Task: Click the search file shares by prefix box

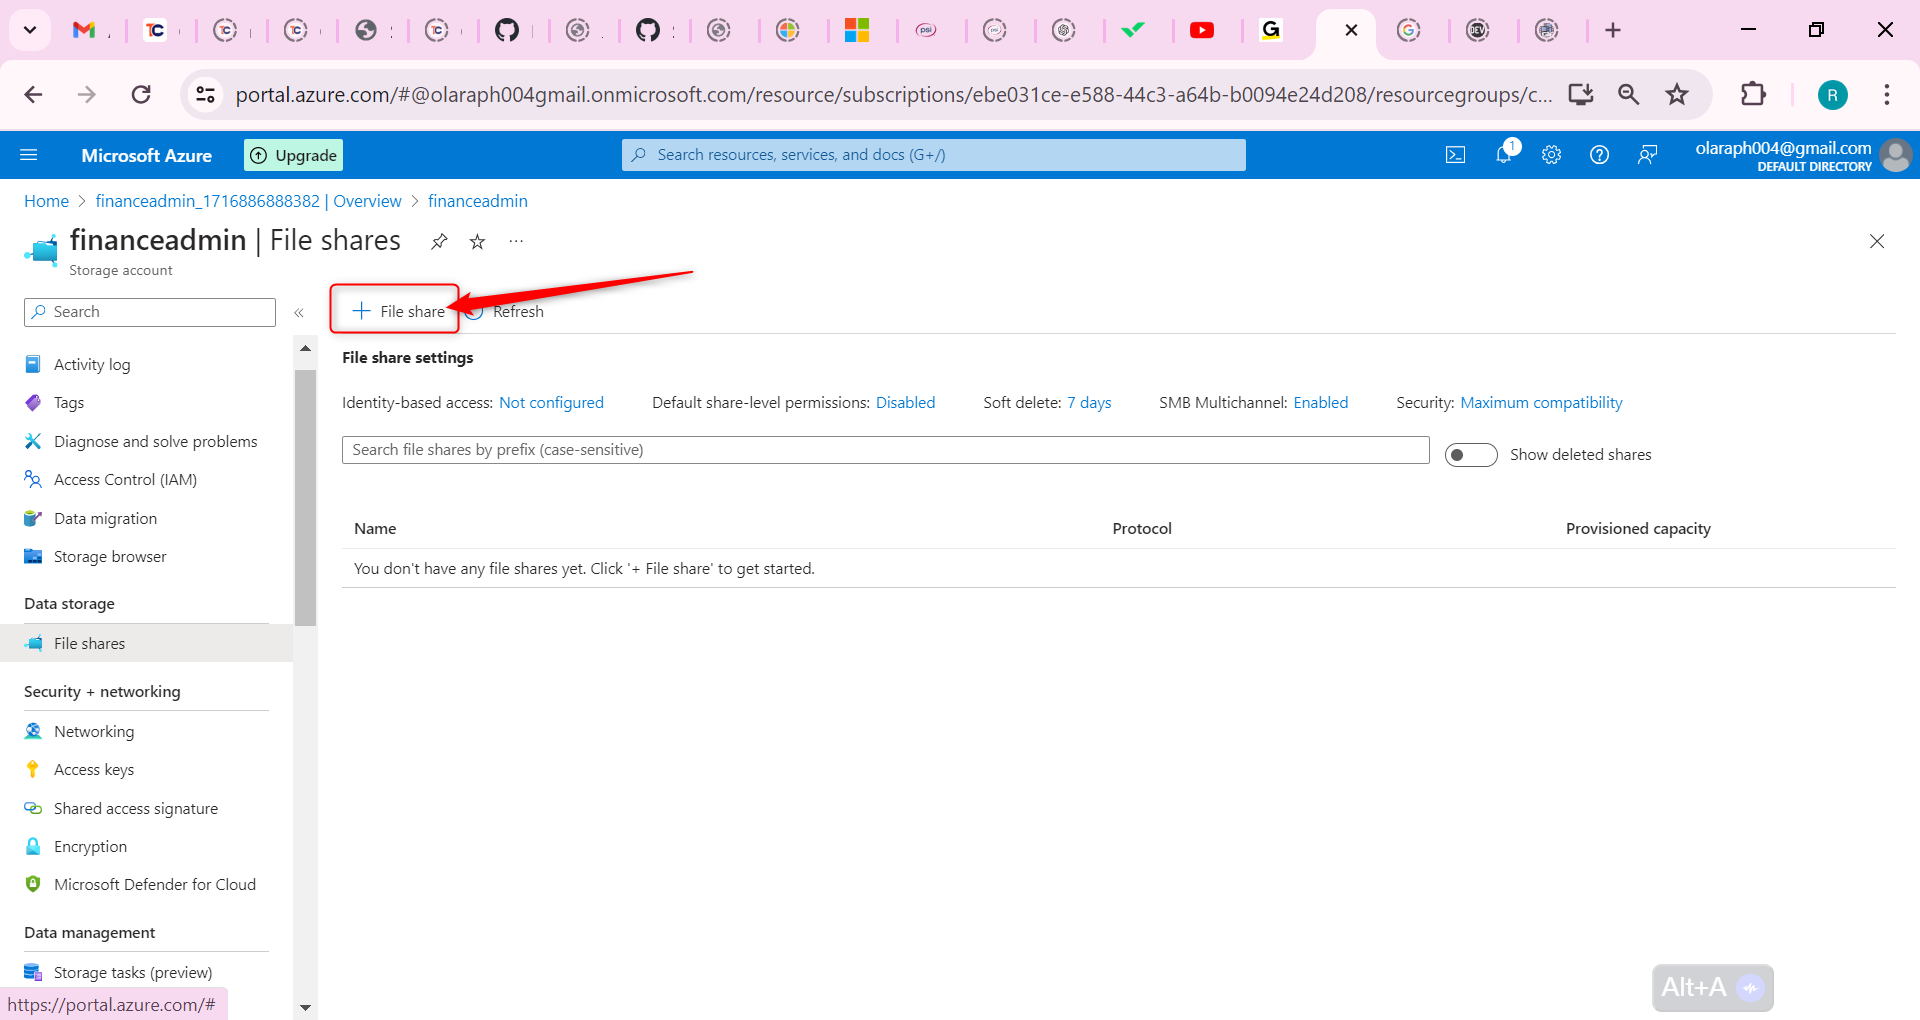Action: [x=884, y=449]
